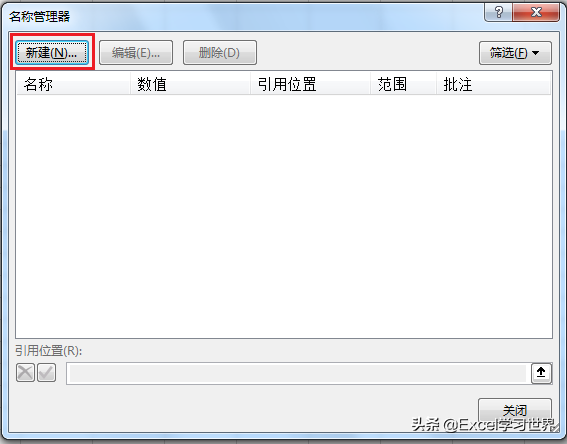
Task: Focus the 引用位置 reference input field
Action: click(x=298, y=373)
